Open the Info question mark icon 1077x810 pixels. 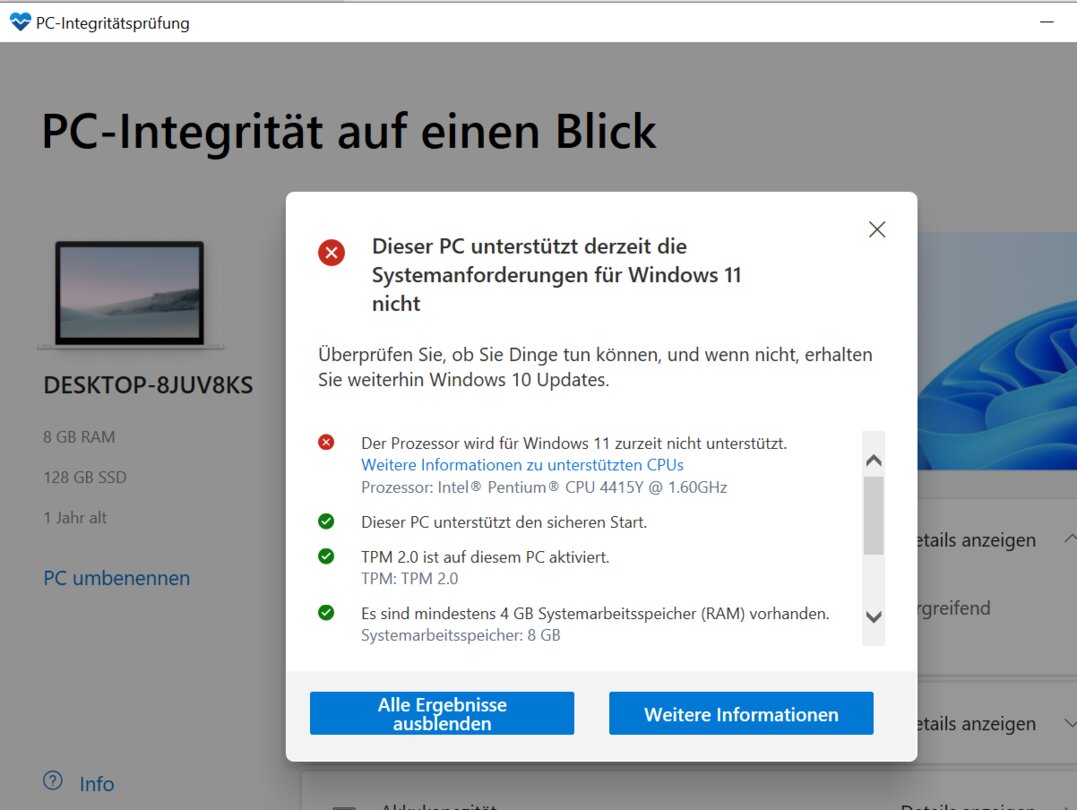point(53,781)
